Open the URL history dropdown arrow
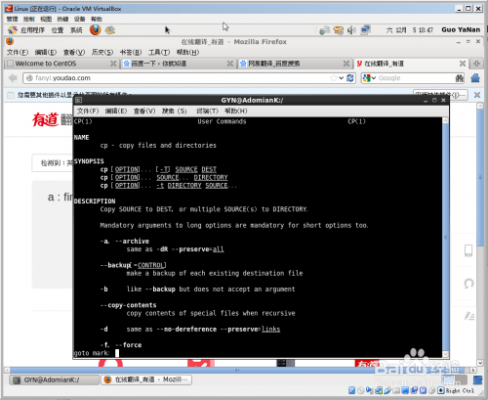 [341, 78]
